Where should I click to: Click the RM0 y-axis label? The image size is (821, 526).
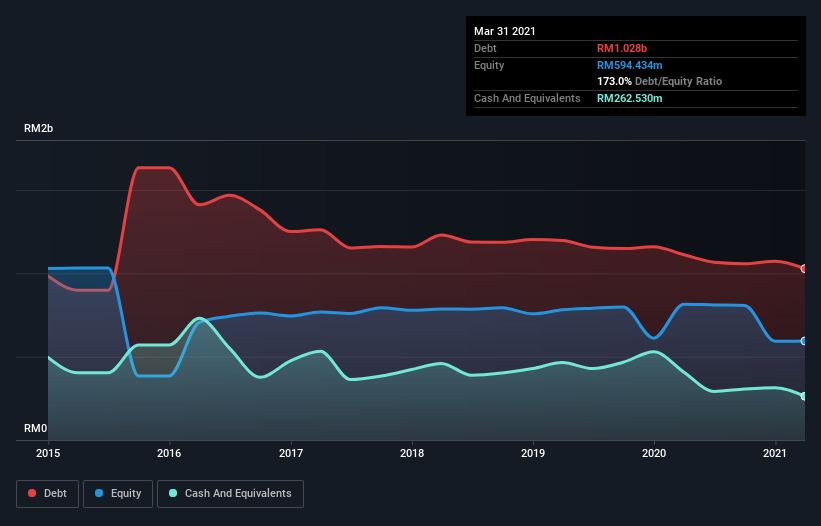tap(36, 428)
